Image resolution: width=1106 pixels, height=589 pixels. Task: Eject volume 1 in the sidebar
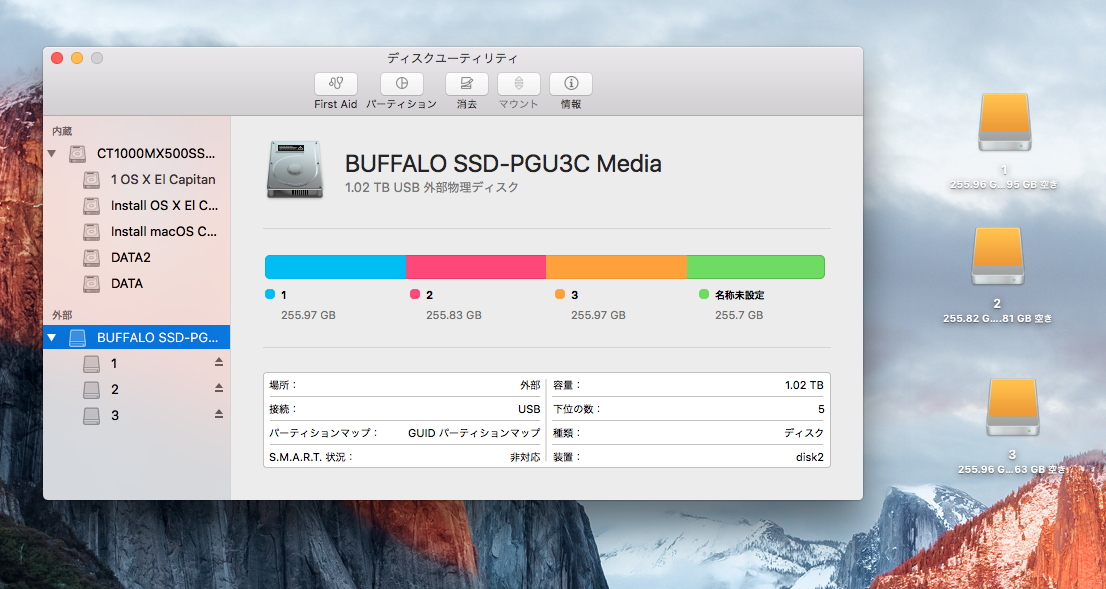[x=219, y=363]
